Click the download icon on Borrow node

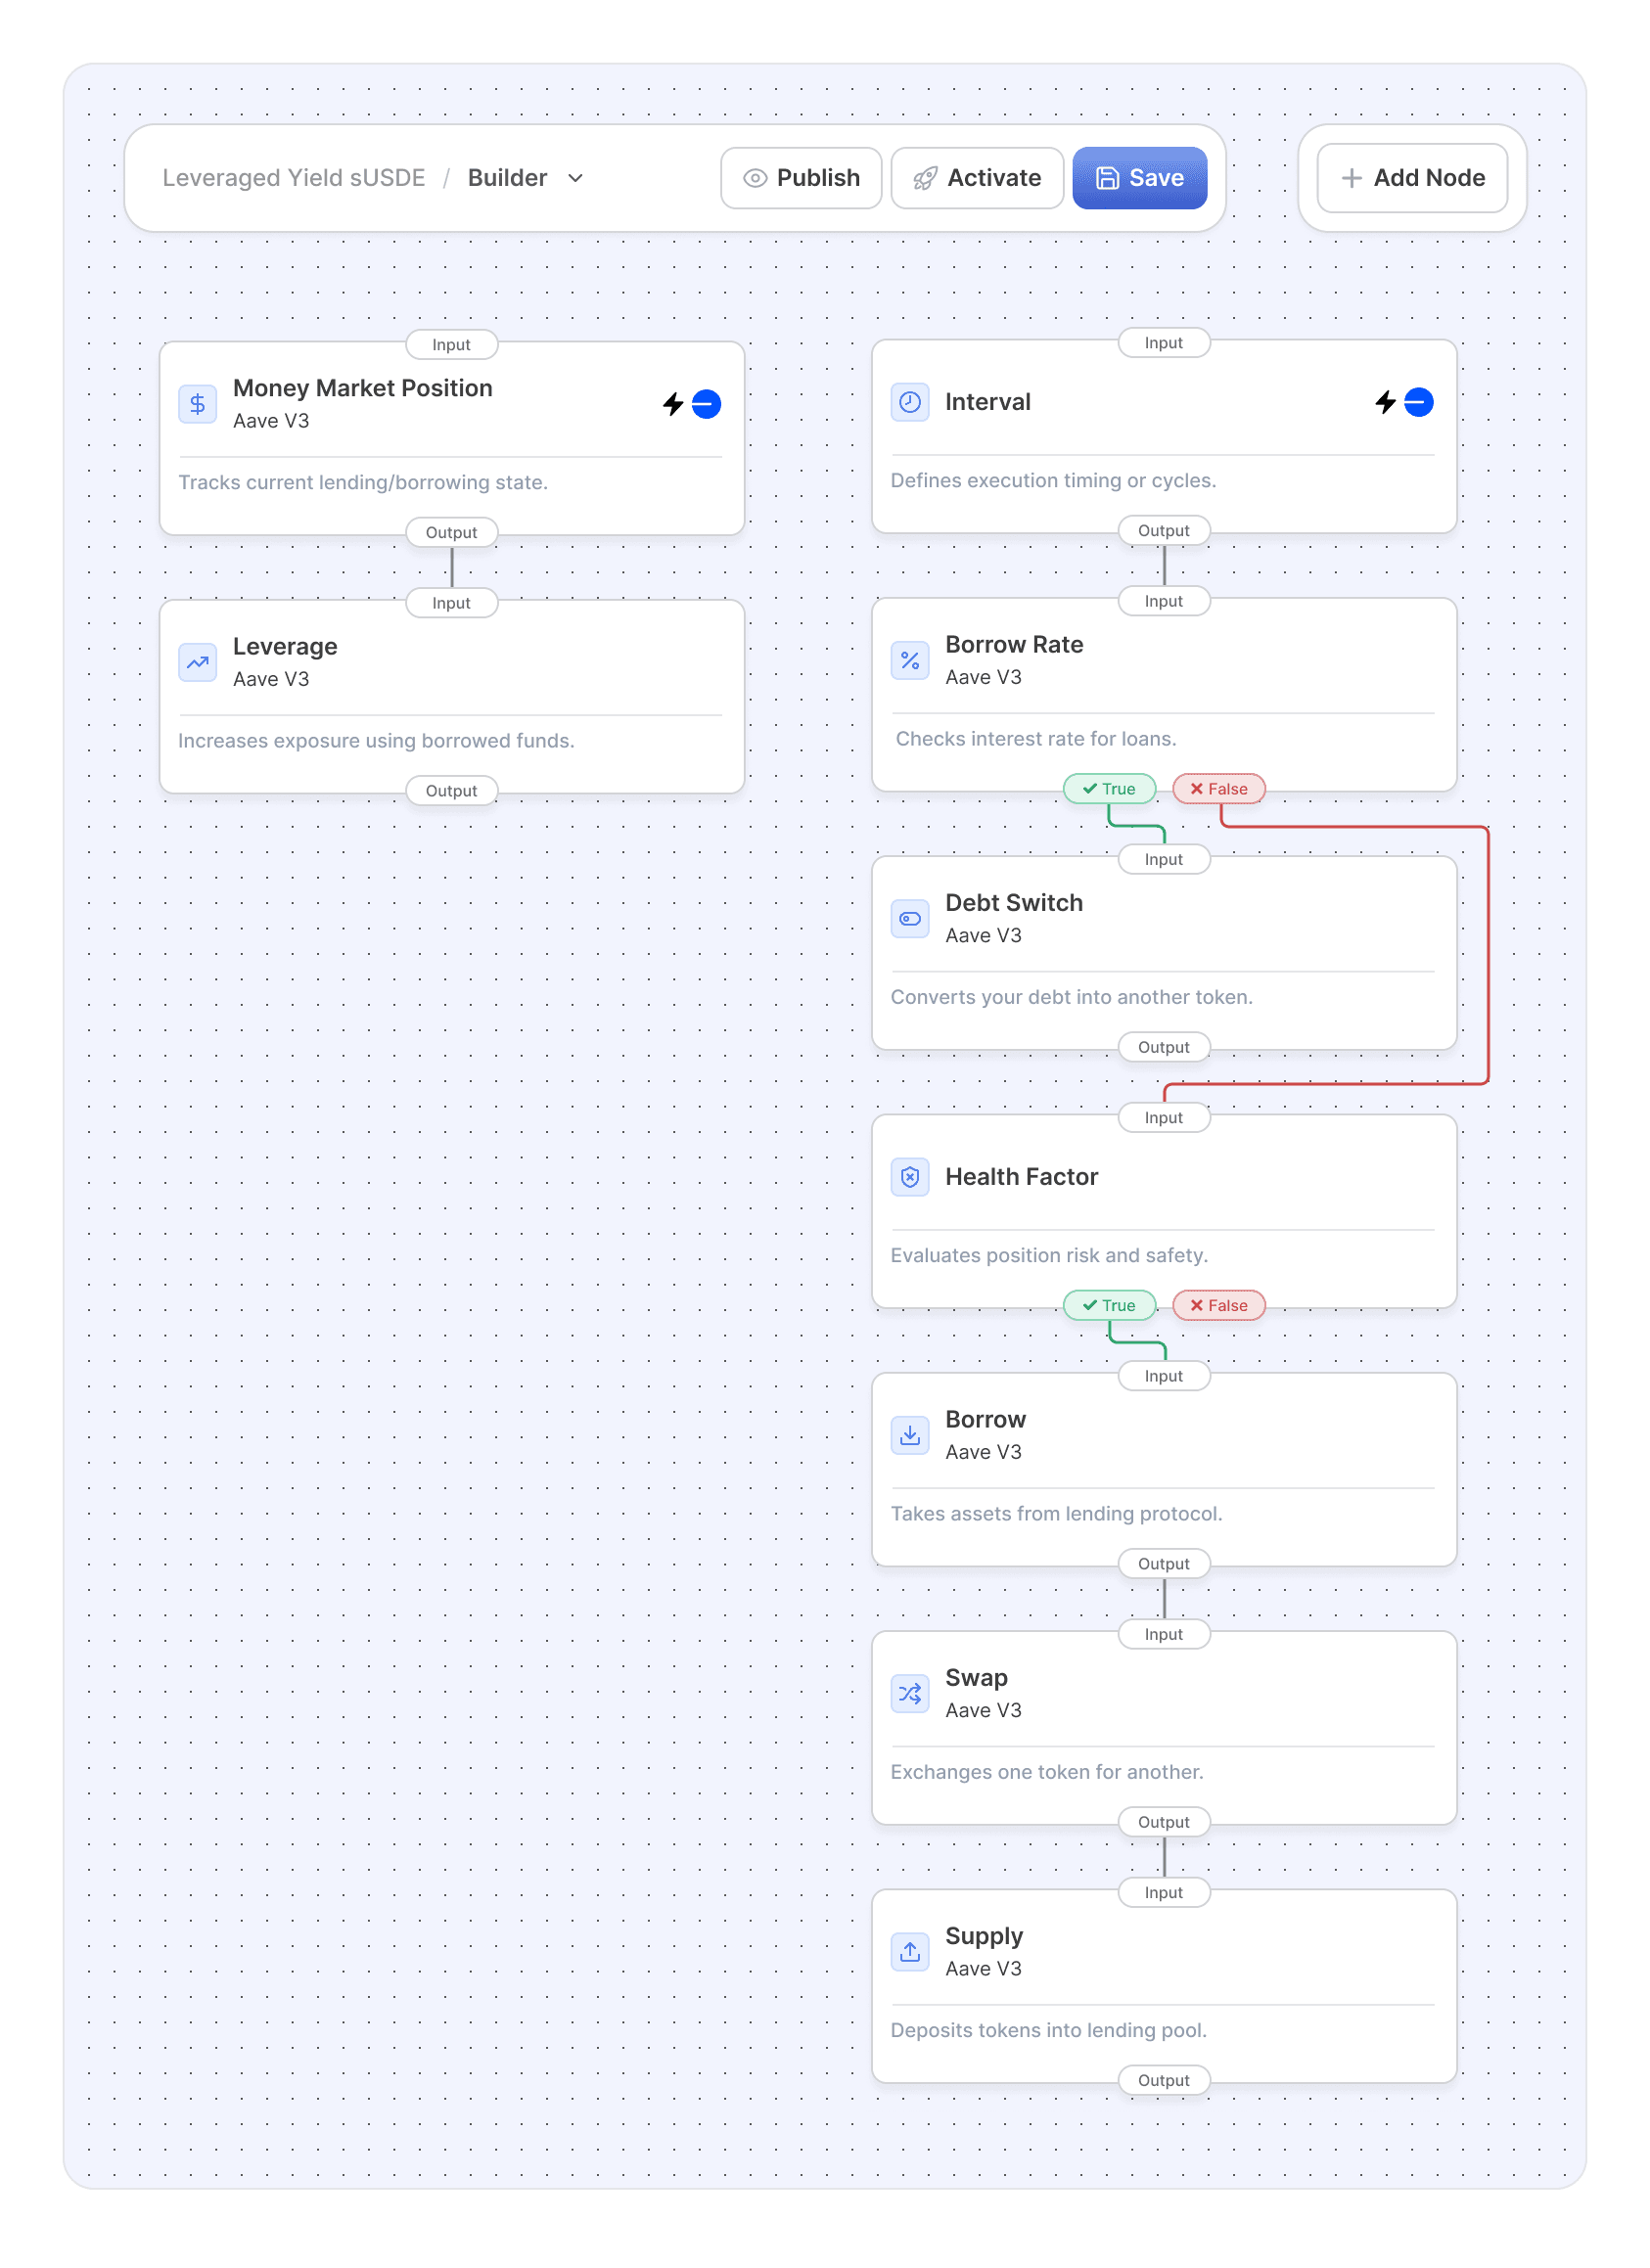coord(910,1435)
